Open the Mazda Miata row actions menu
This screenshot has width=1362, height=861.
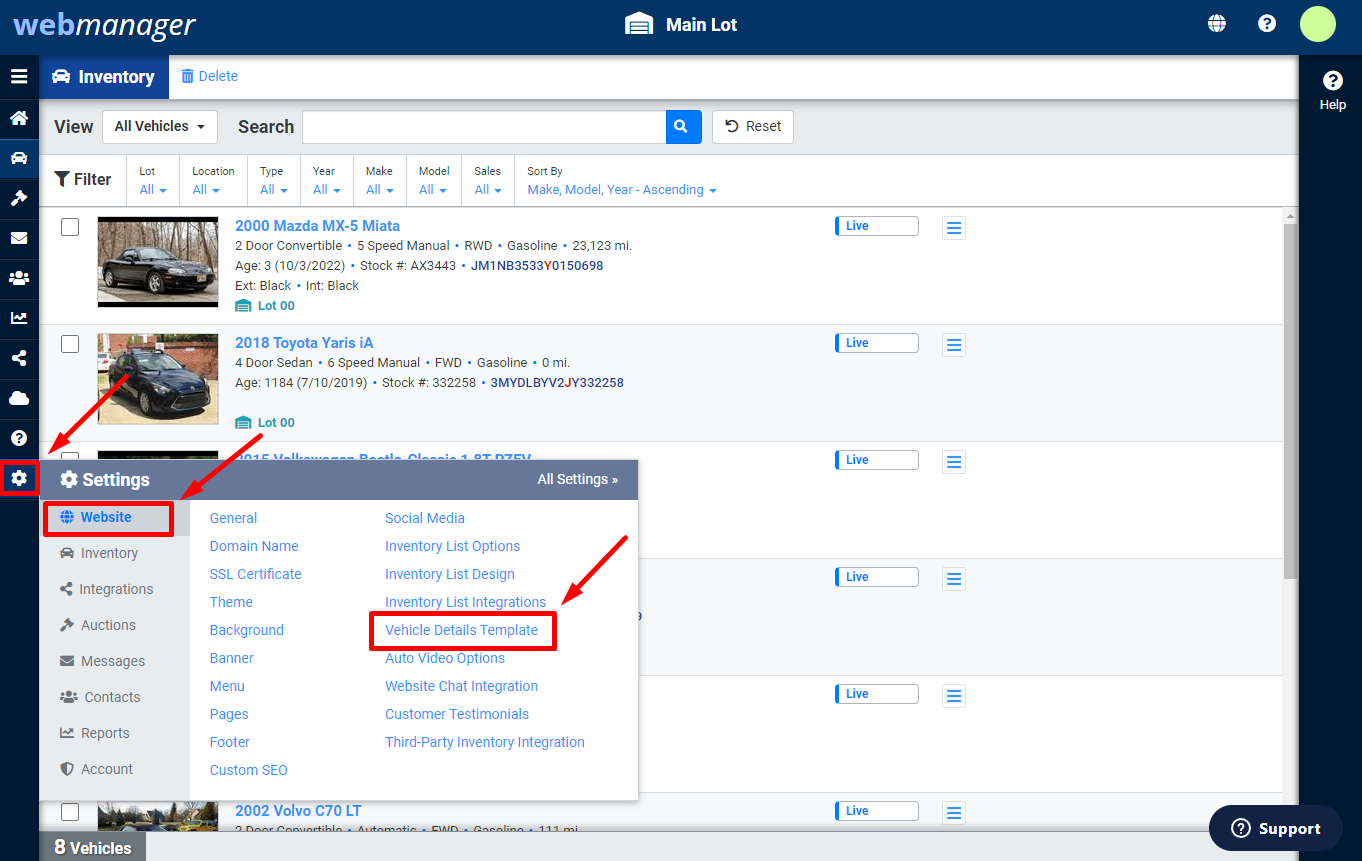click(954, 229)
